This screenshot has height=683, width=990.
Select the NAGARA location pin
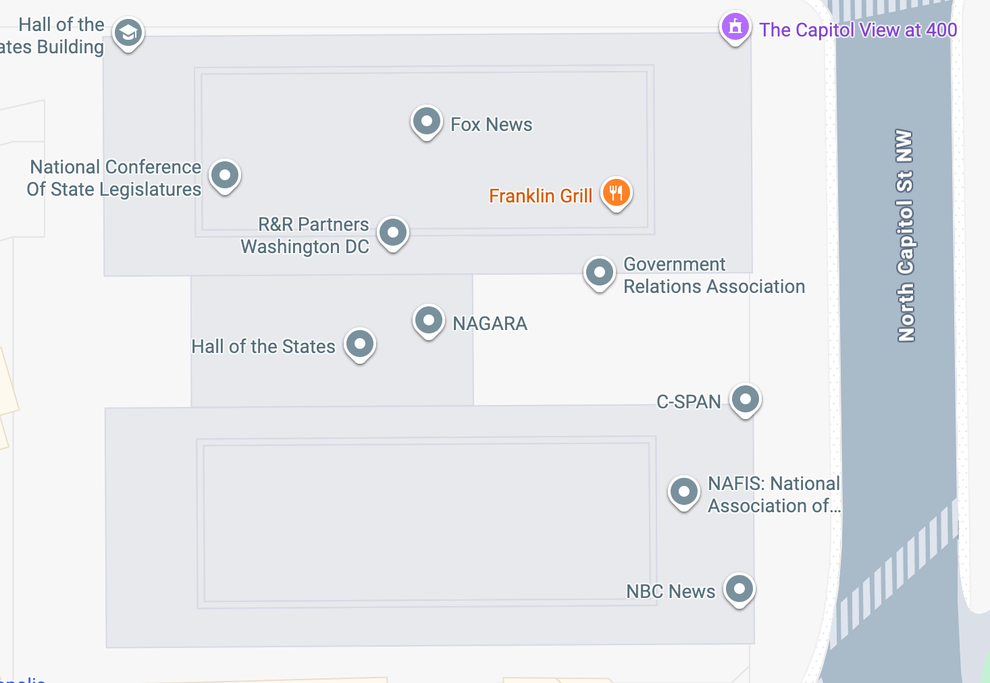(x=429, y=321)
